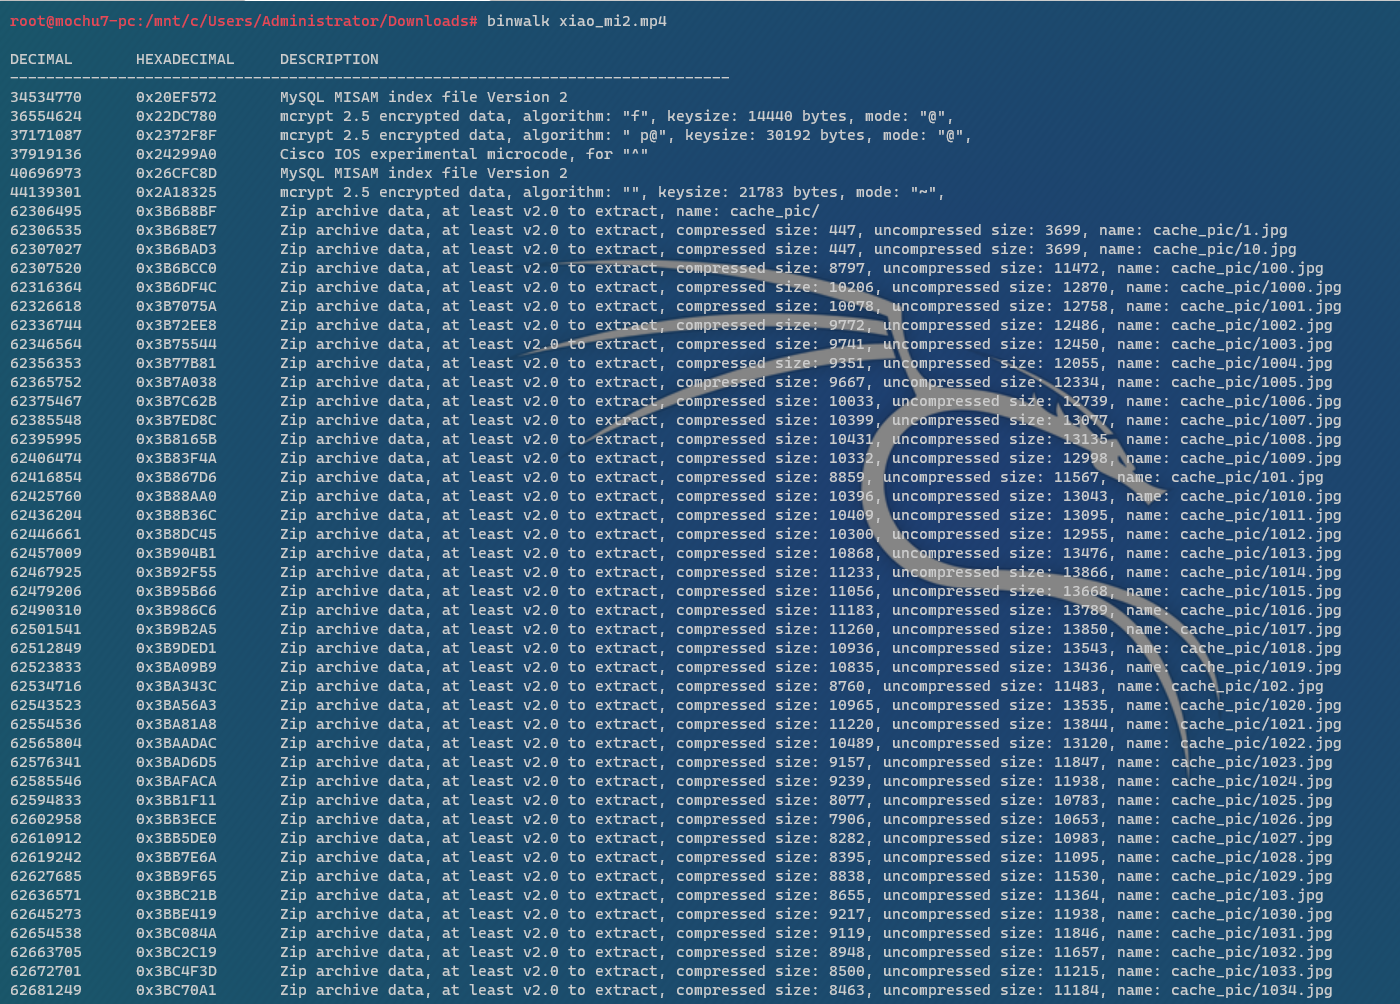Viewport: 1400px width, 1004px height.
Task: Click hex value 0x3B72EE8
Action: click(176, 325)
